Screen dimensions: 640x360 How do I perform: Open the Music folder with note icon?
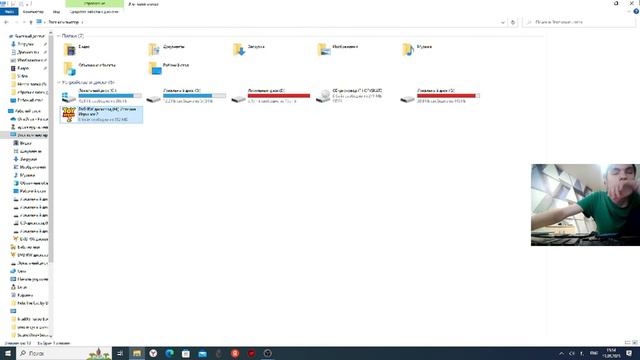(x=417, y=49)
